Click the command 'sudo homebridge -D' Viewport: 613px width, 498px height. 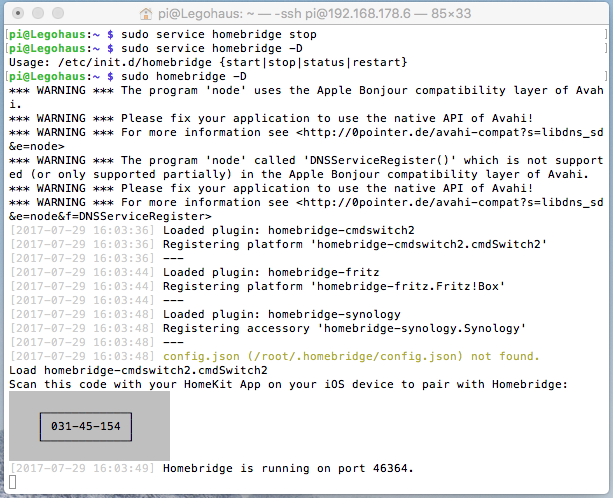click(x=184, y=77)
